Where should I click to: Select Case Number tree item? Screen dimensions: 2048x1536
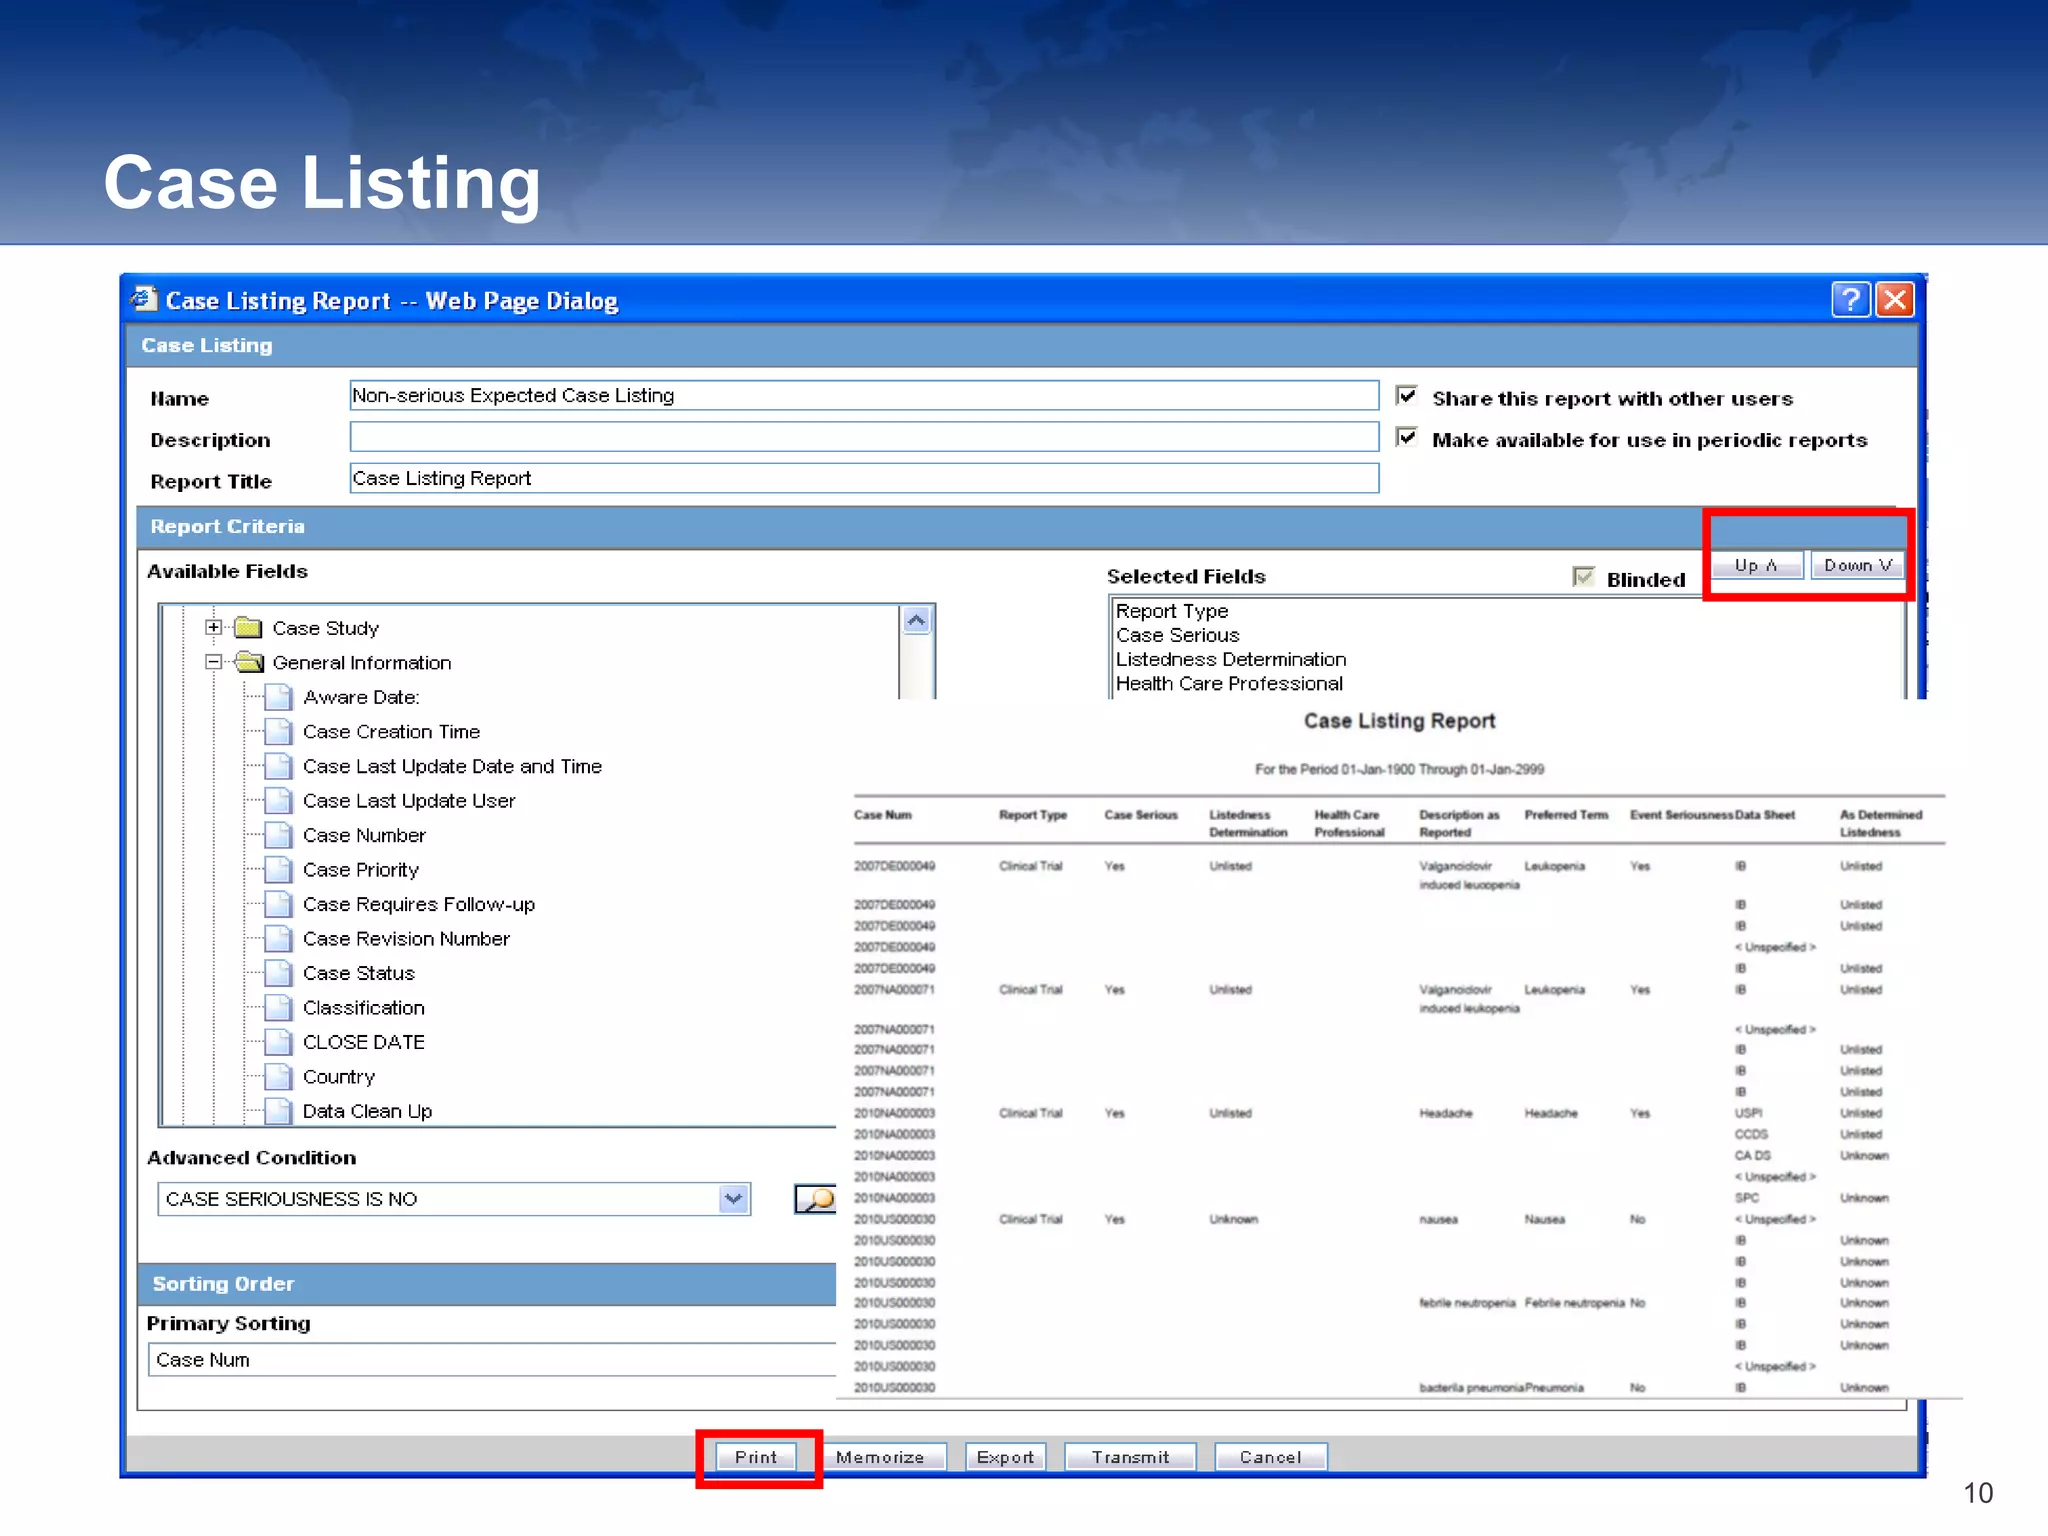coord(364,835)
